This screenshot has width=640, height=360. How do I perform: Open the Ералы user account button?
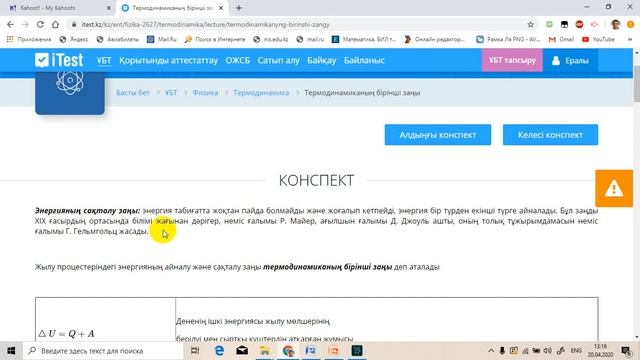click(570, 60)
